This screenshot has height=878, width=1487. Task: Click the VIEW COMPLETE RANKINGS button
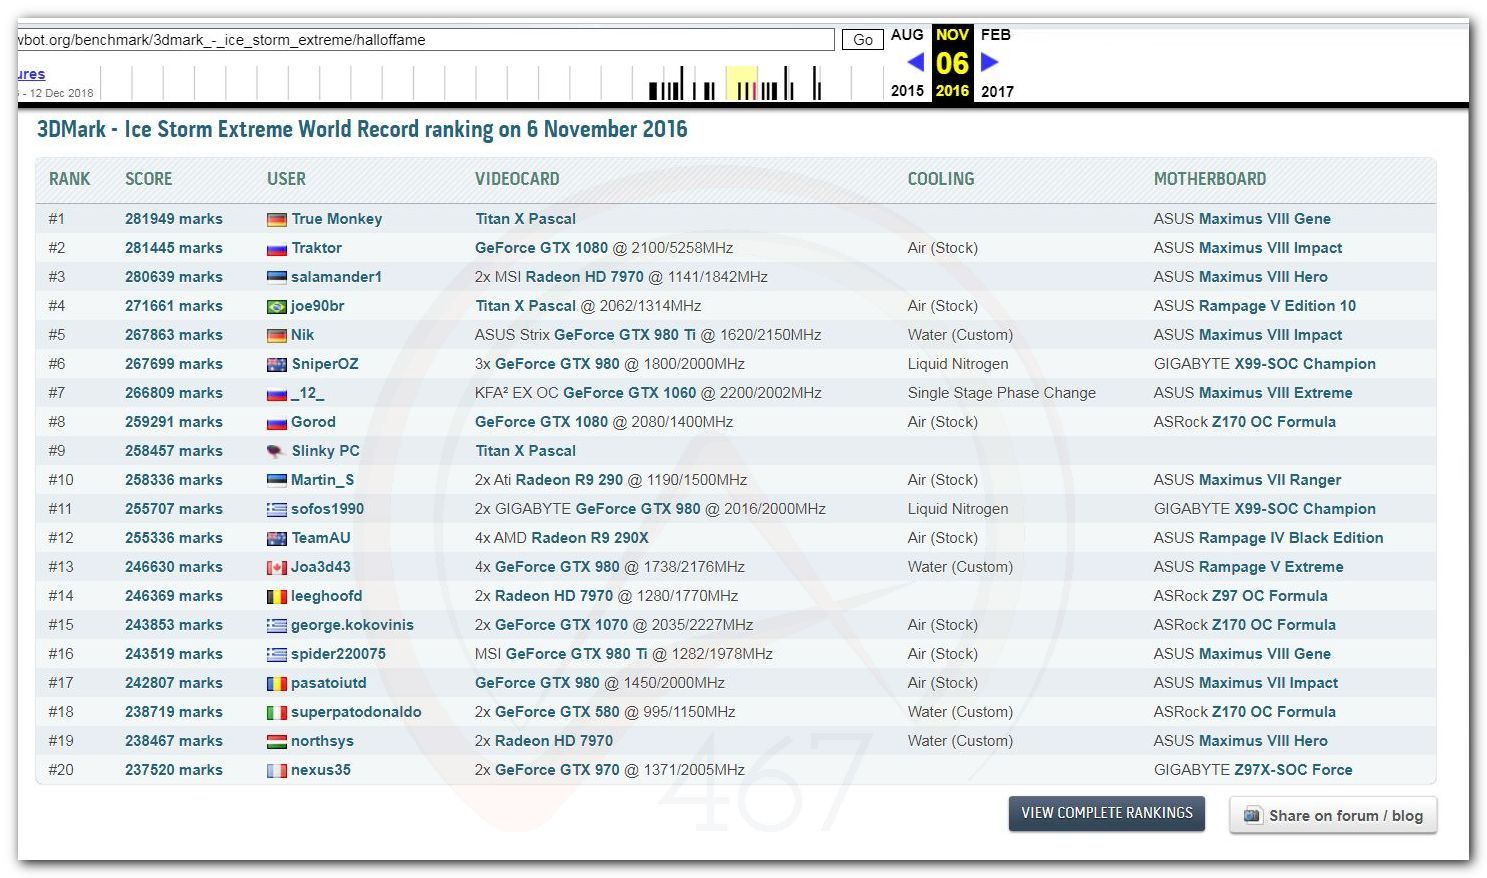pos(1107,813)
